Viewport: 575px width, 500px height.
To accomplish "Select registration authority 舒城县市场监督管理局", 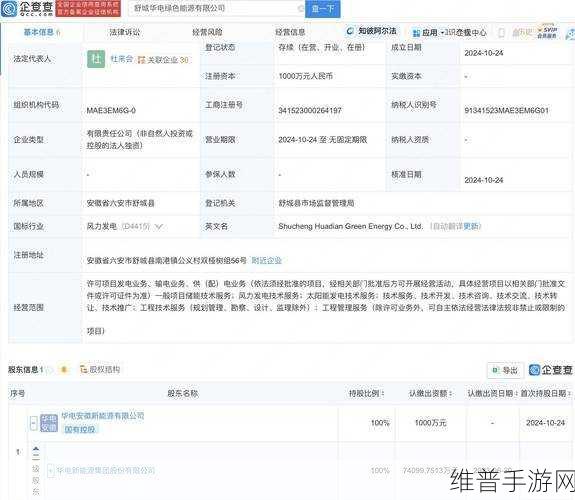I will (316, 203).
